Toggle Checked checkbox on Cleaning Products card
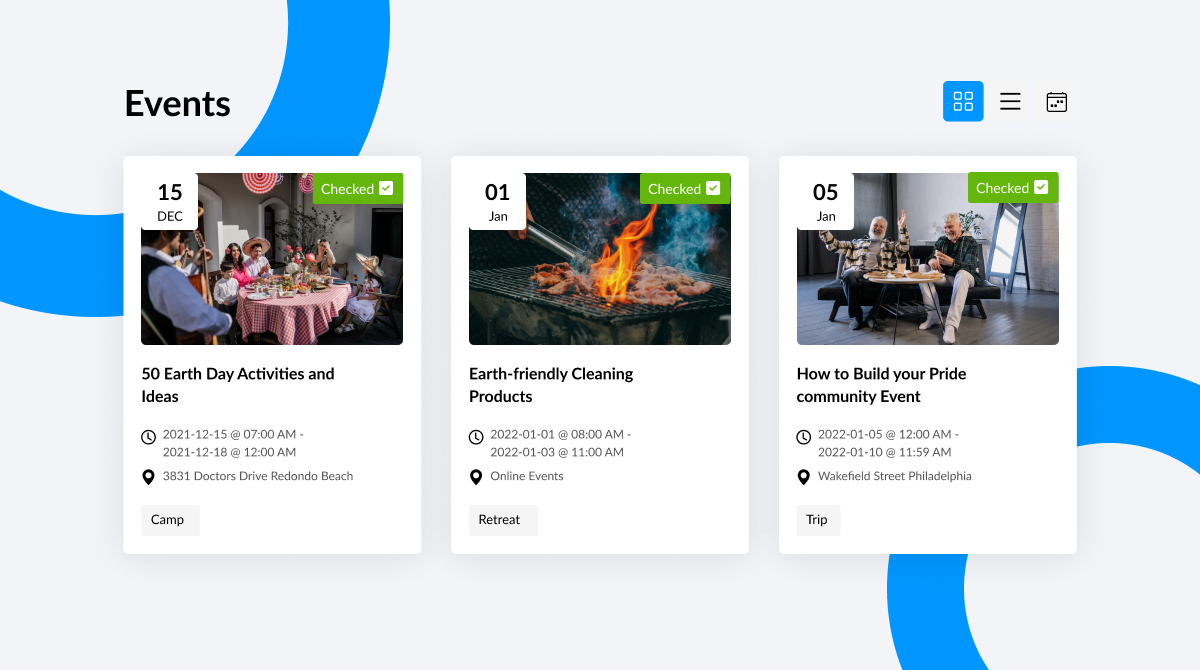The image size is (1200, 670). point(713,188)
